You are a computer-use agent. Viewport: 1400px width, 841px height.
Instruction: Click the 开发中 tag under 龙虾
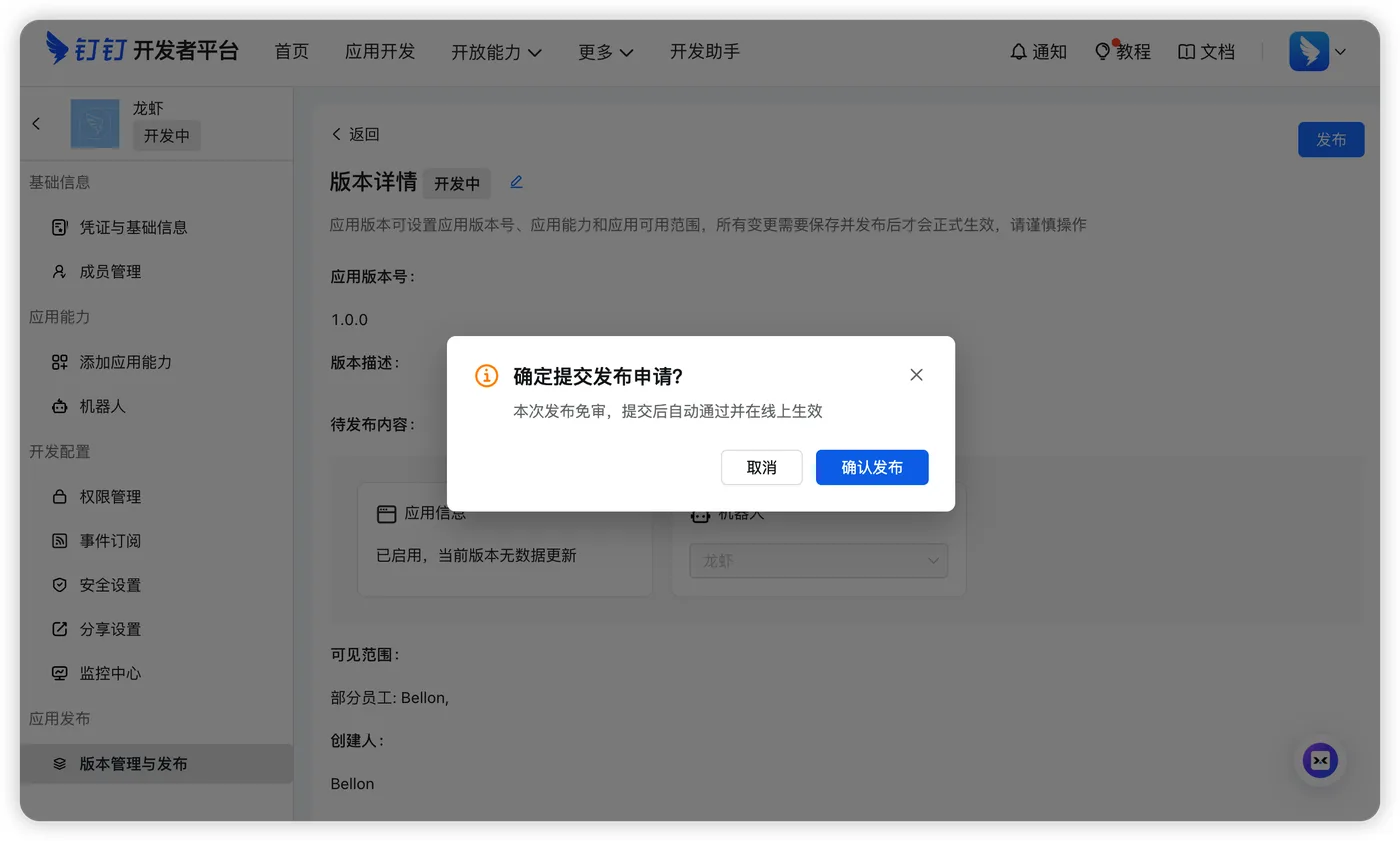[167, 136]
